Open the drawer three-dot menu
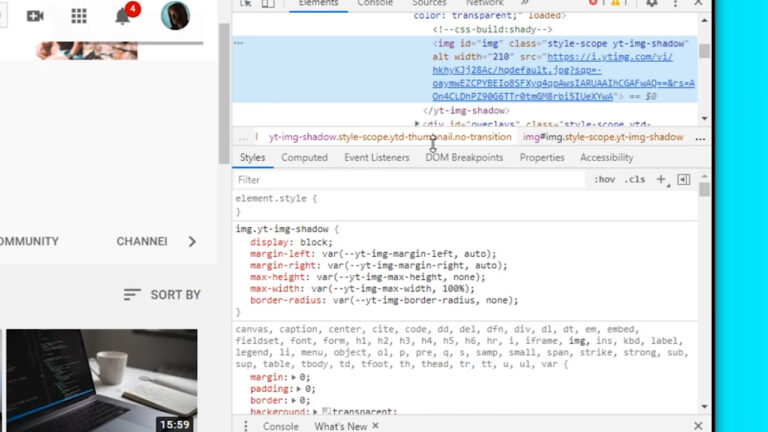Screen dimensions: 768x432 246,426
